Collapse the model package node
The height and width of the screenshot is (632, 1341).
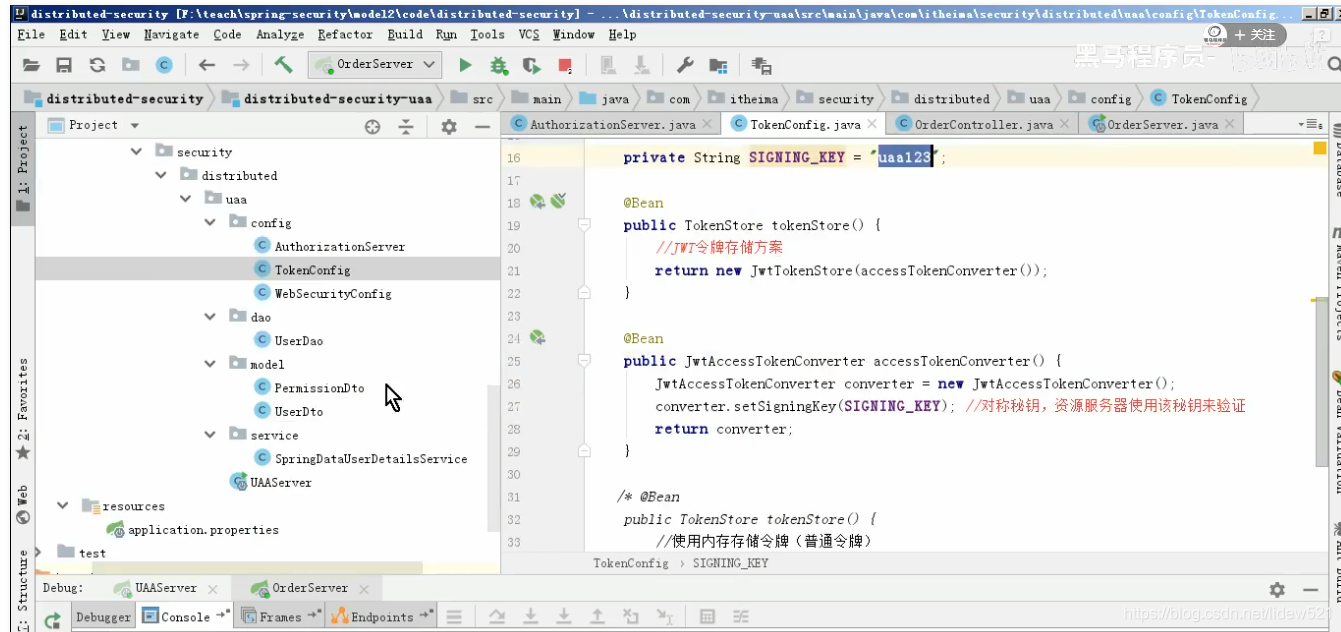coord(210,364)
